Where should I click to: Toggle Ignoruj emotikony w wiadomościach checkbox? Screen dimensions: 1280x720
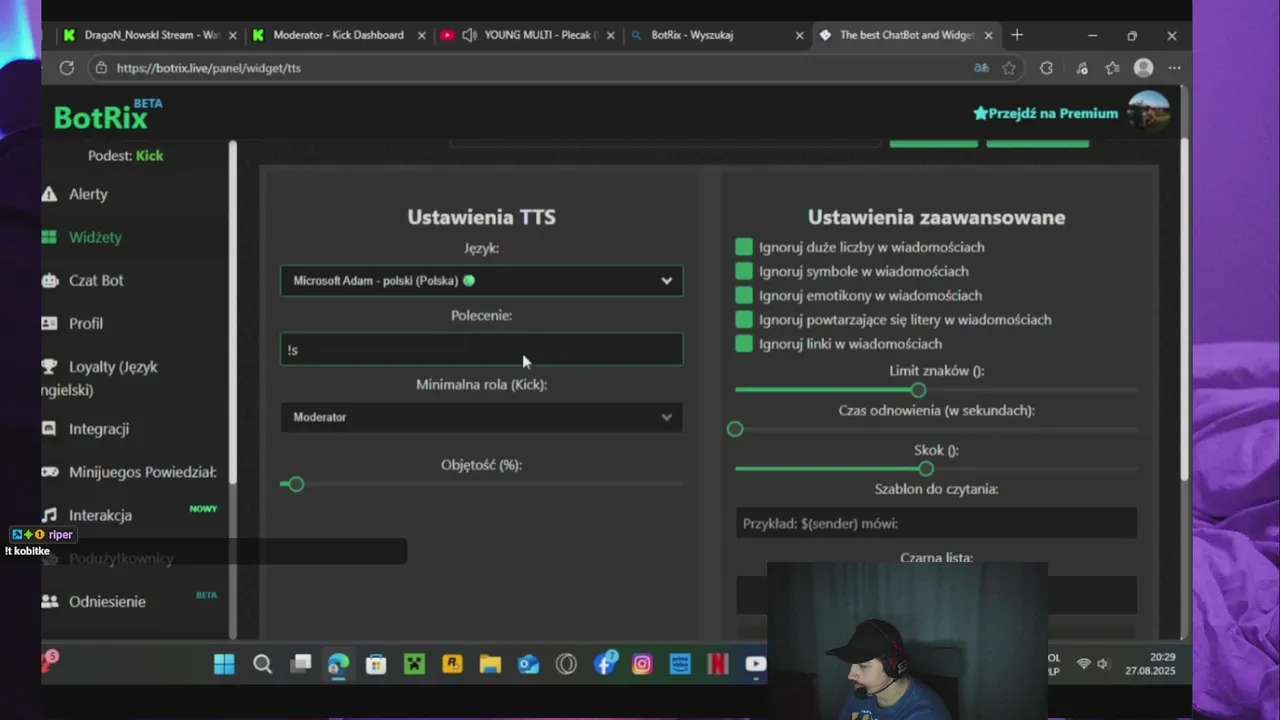click(744, 295)
